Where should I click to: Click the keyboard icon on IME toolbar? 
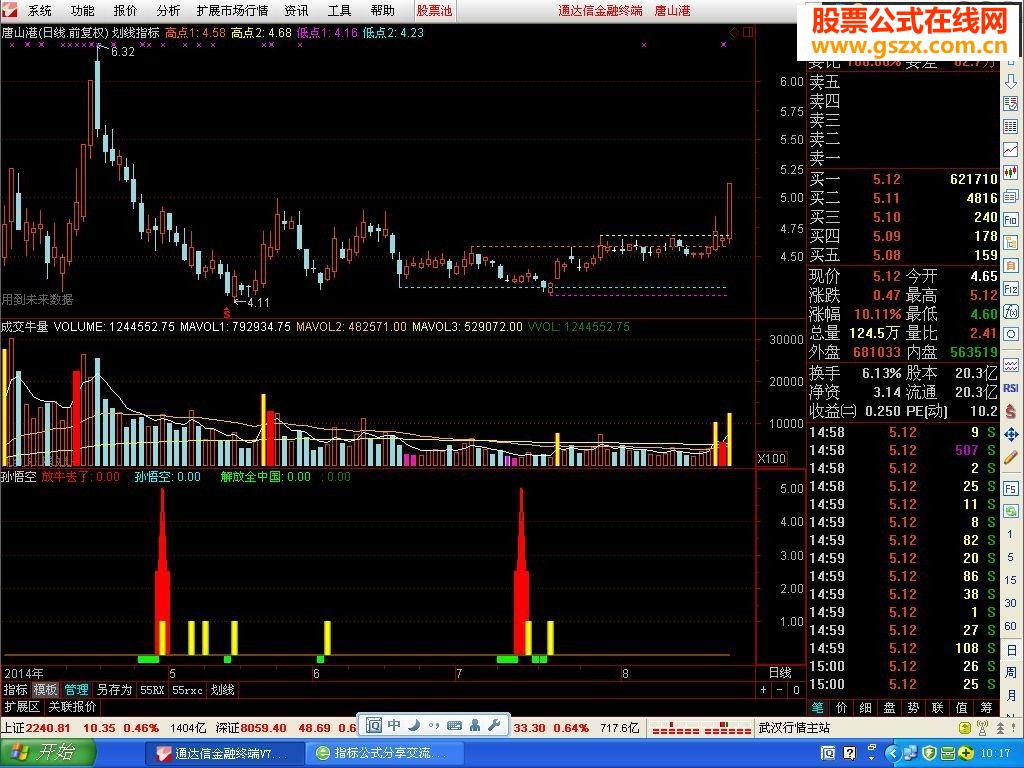pyautogui.click(x=455, y=726)
